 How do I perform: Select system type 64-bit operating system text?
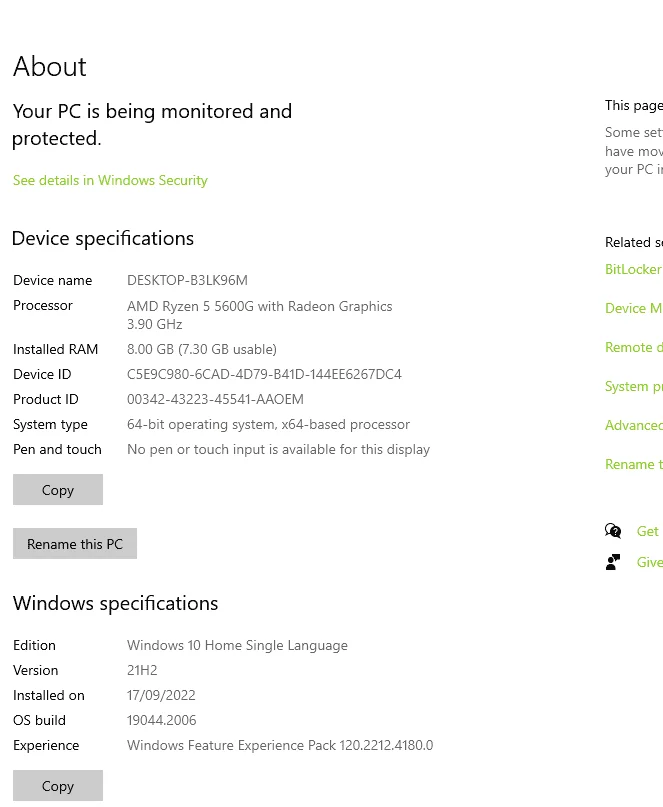(268, 425)
